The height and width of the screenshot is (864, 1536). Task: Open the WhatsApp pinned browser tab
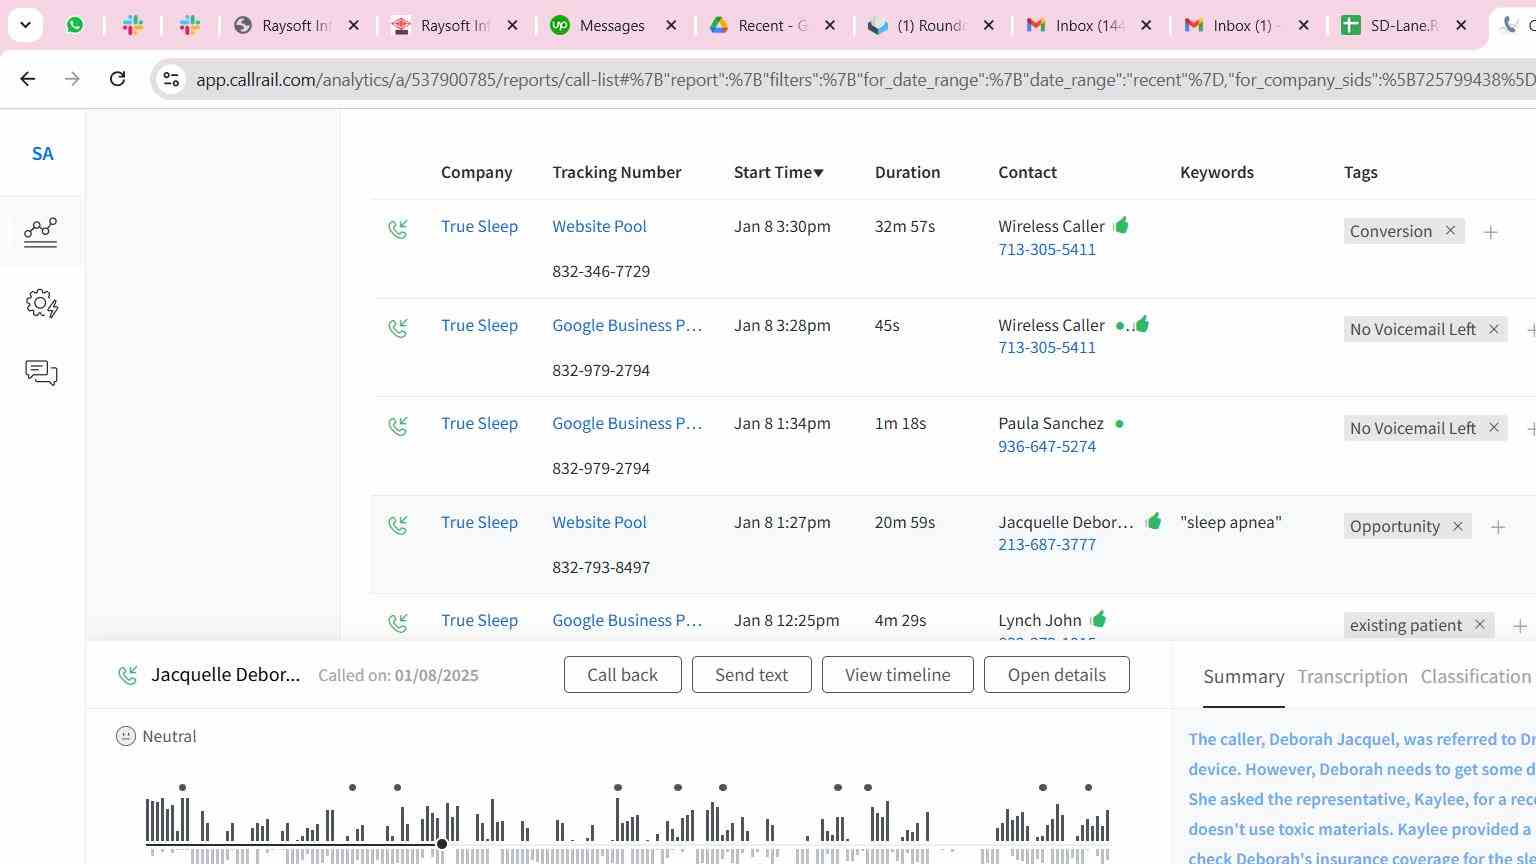75,25
